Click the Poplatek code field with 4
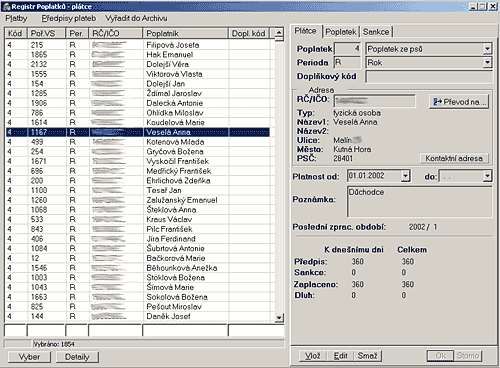Image resolution: width=500 pixels, height=368 pixels. click(347, 49)
